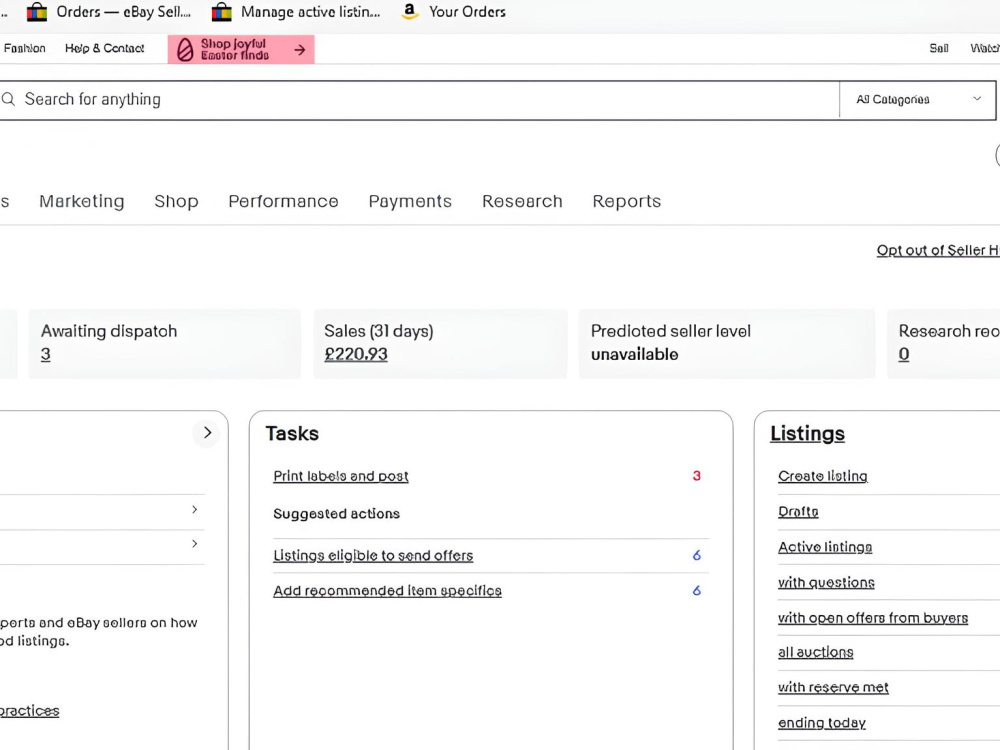Click the Tasks heading
The width and height of the screenshot is (1000, 750).
click(292, 434)
